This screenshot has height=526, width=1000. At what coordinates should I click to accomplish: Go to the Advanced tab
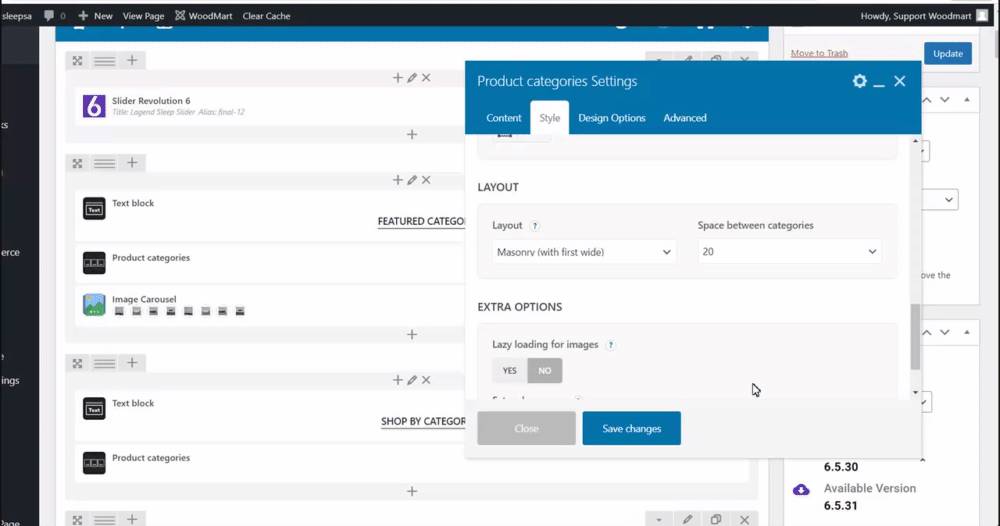[x=685, y=118]
